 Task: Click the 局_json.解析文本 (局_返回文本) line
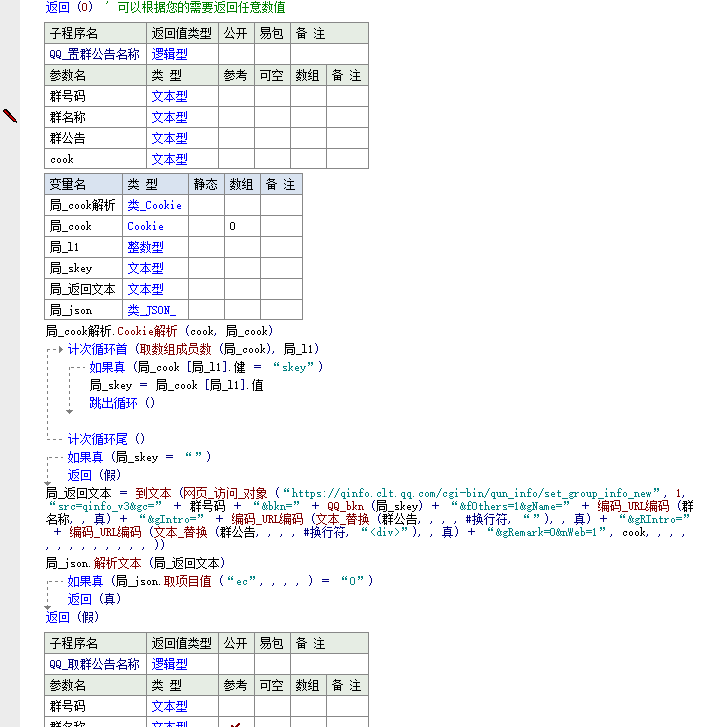(135, 563)
